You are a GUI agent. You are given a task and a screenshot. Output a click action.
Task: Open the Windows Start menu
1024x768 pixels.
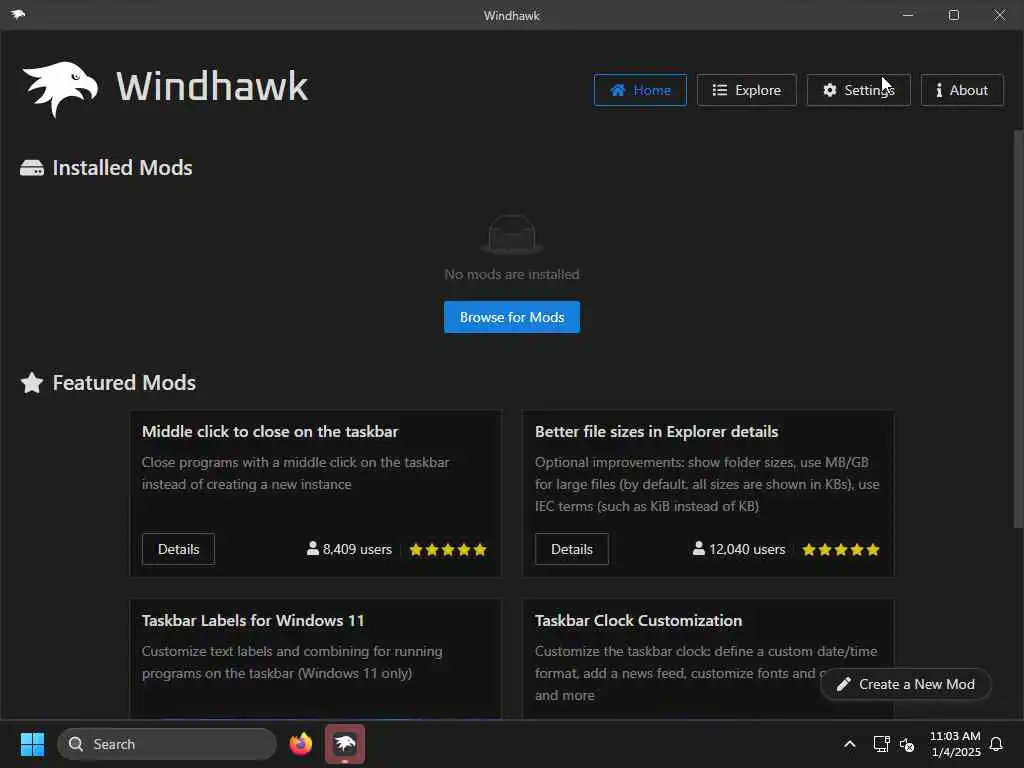tap(32, 744)
